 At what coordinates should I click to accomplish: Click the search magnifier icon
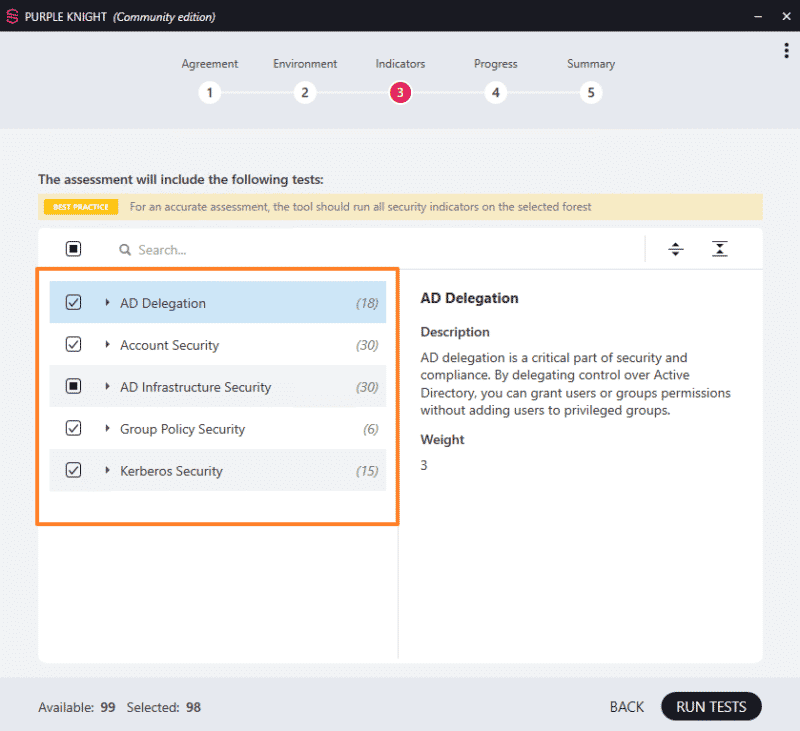pos(125,249)
